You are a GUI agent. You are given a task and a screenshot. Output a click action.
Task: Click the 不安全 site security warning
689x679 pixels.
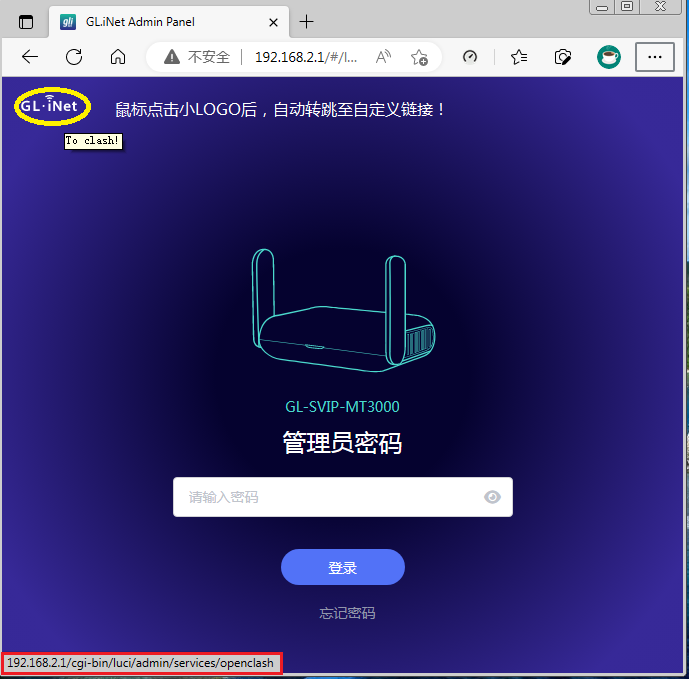198,57
